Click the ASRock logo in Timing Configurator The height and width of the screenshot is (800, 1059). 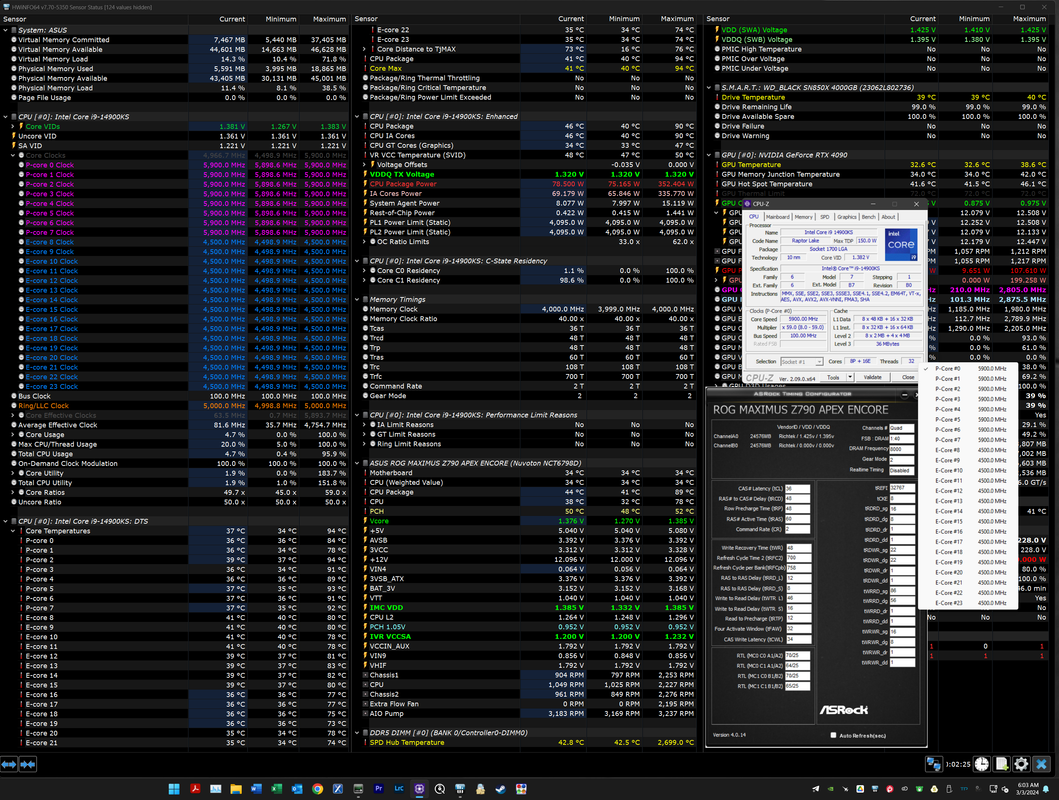point(844,710)
